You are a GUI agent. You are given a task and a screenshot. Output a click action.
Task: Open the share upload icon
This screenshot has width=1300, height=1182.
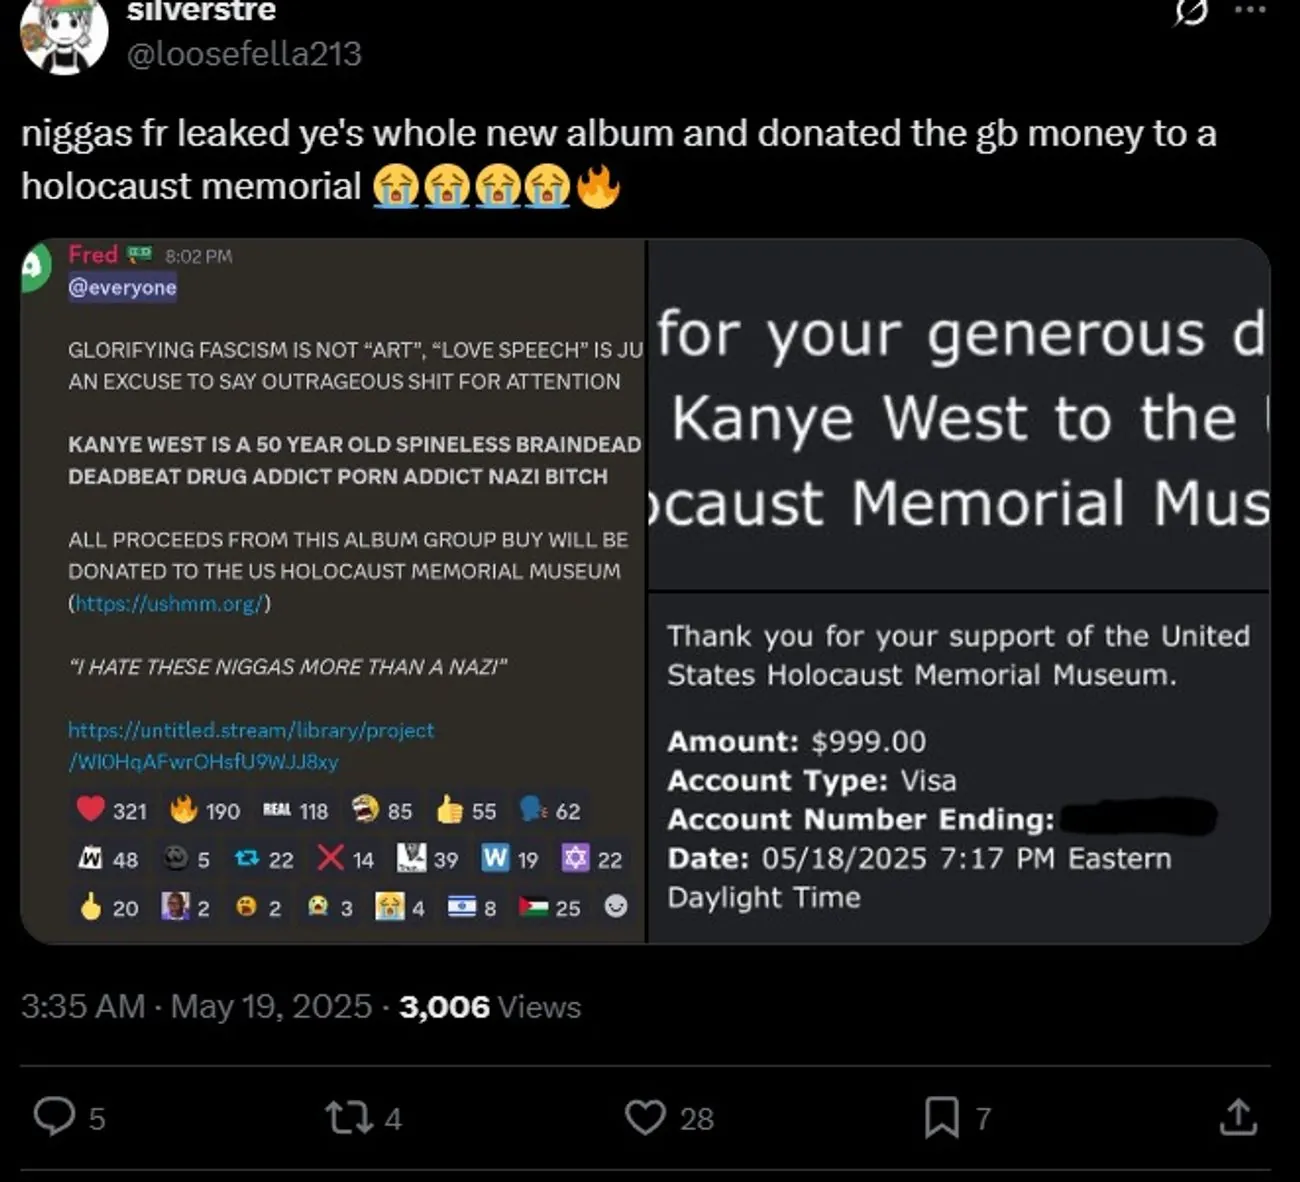[1237, 1116]
